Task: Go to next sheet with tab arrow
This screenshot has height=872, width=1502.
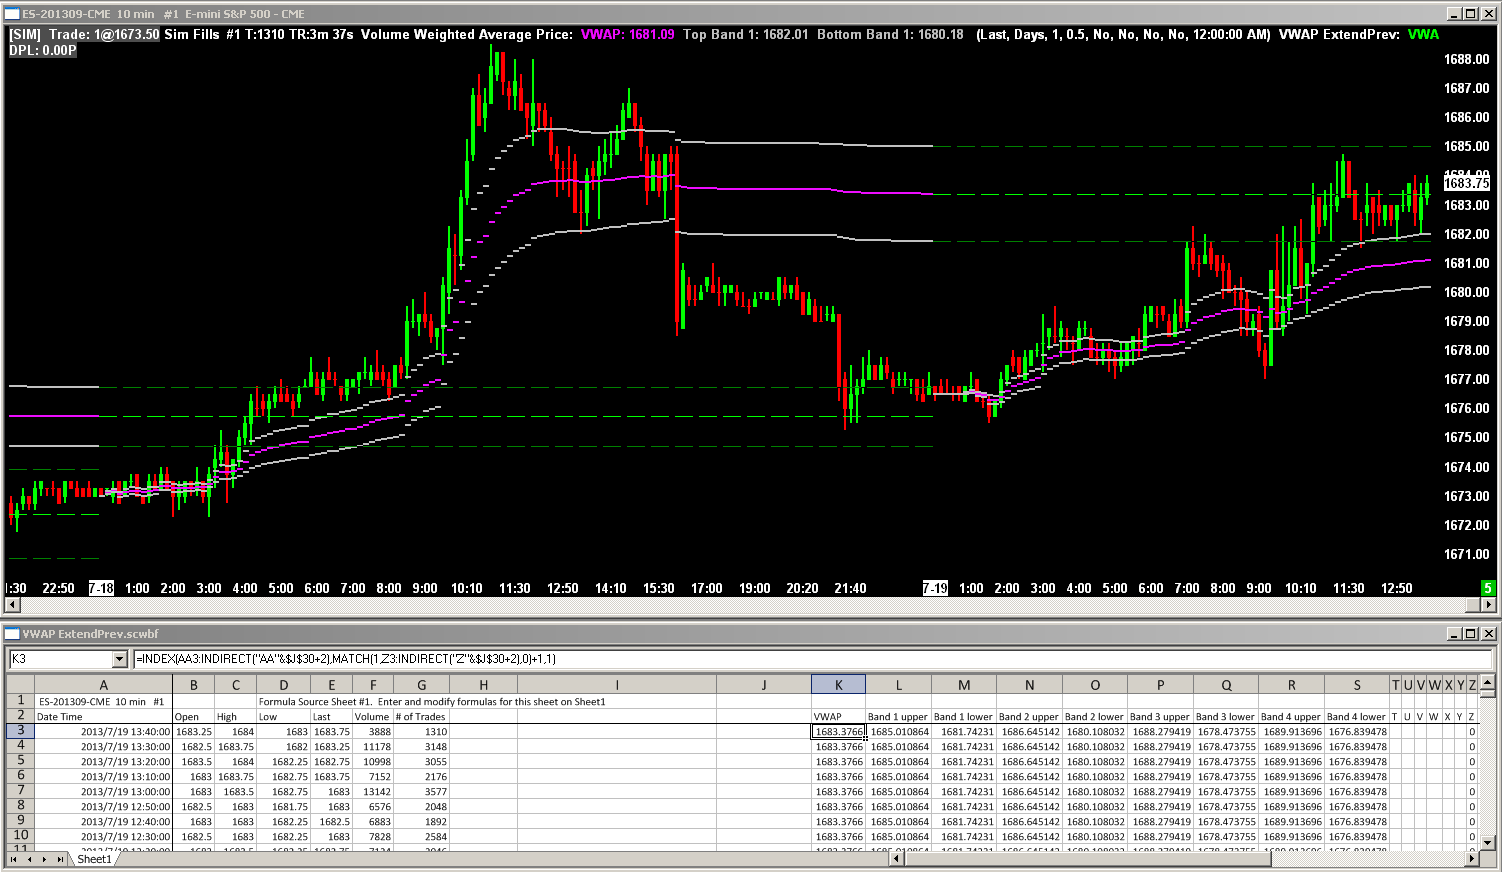Action: (45, 859)
